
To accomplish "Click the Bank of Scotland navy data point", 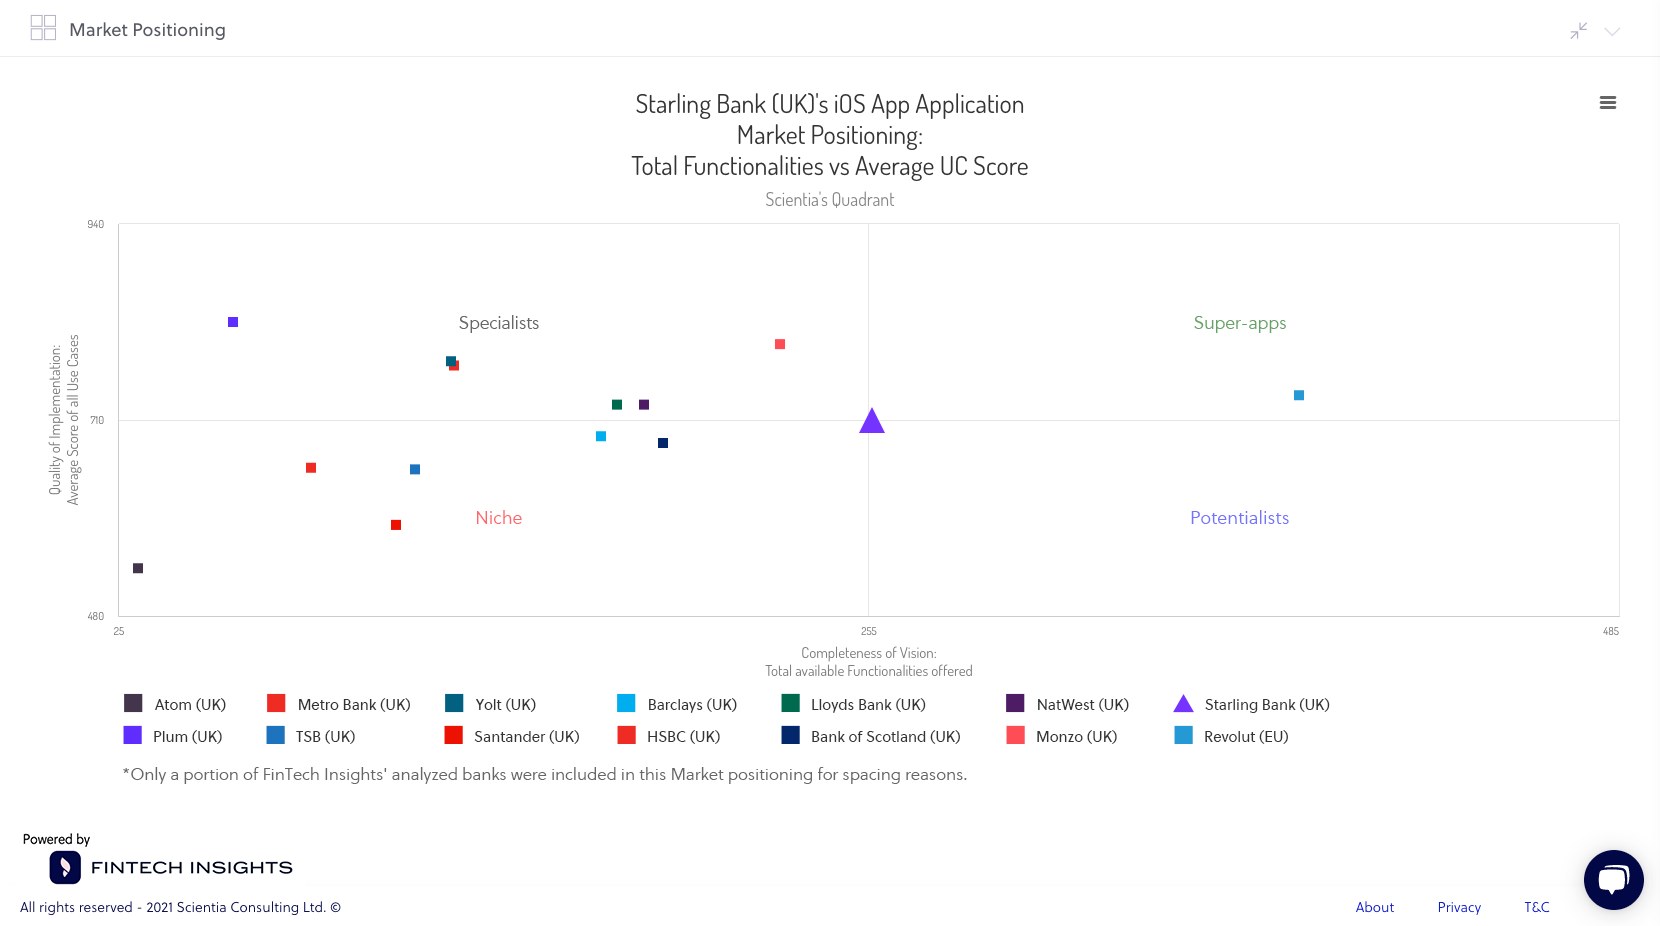I will tap(663, 442).
